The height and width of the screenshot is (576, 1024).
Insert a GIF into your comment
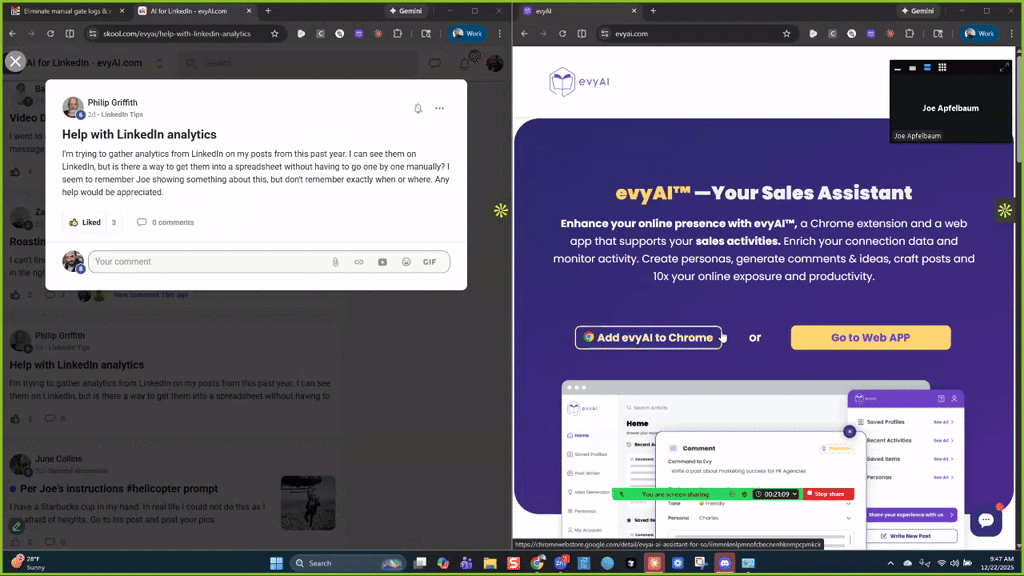click(430, 261)
